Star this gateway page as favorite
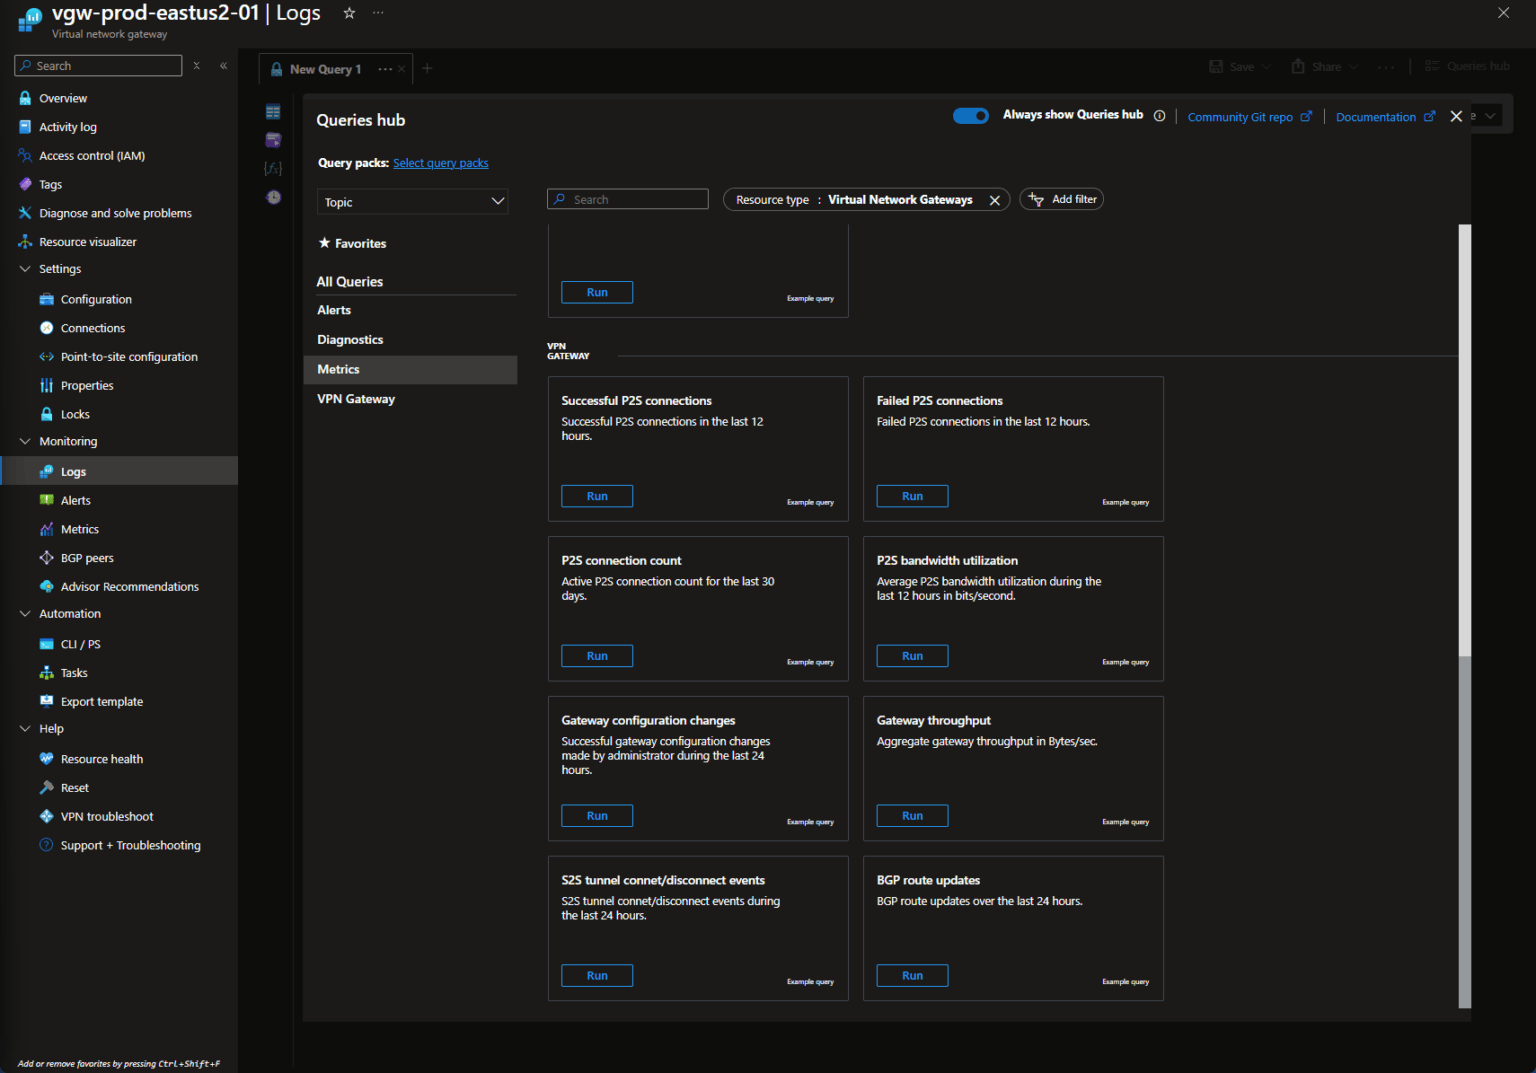This screenshot has height=1073, width=1536. click(349, 13)
